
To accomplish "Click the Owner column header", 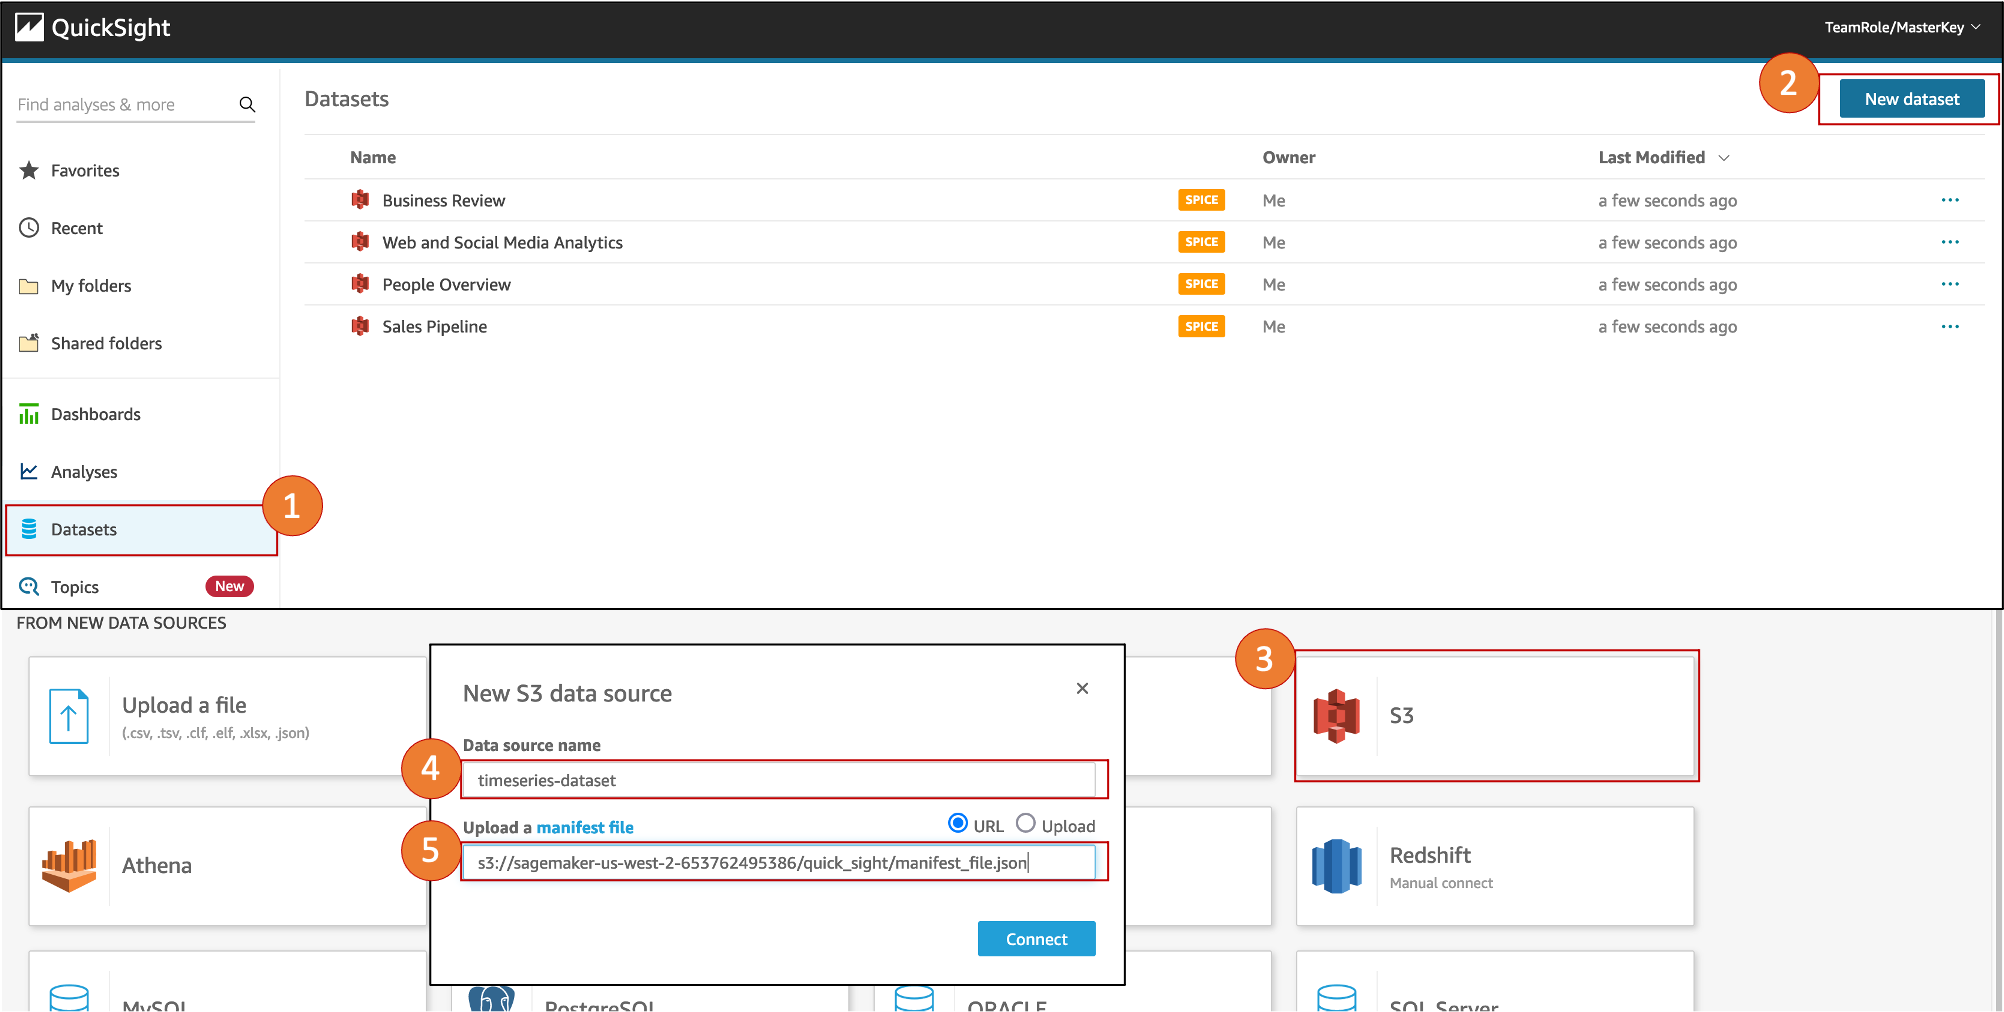I will pos(1289,158).
